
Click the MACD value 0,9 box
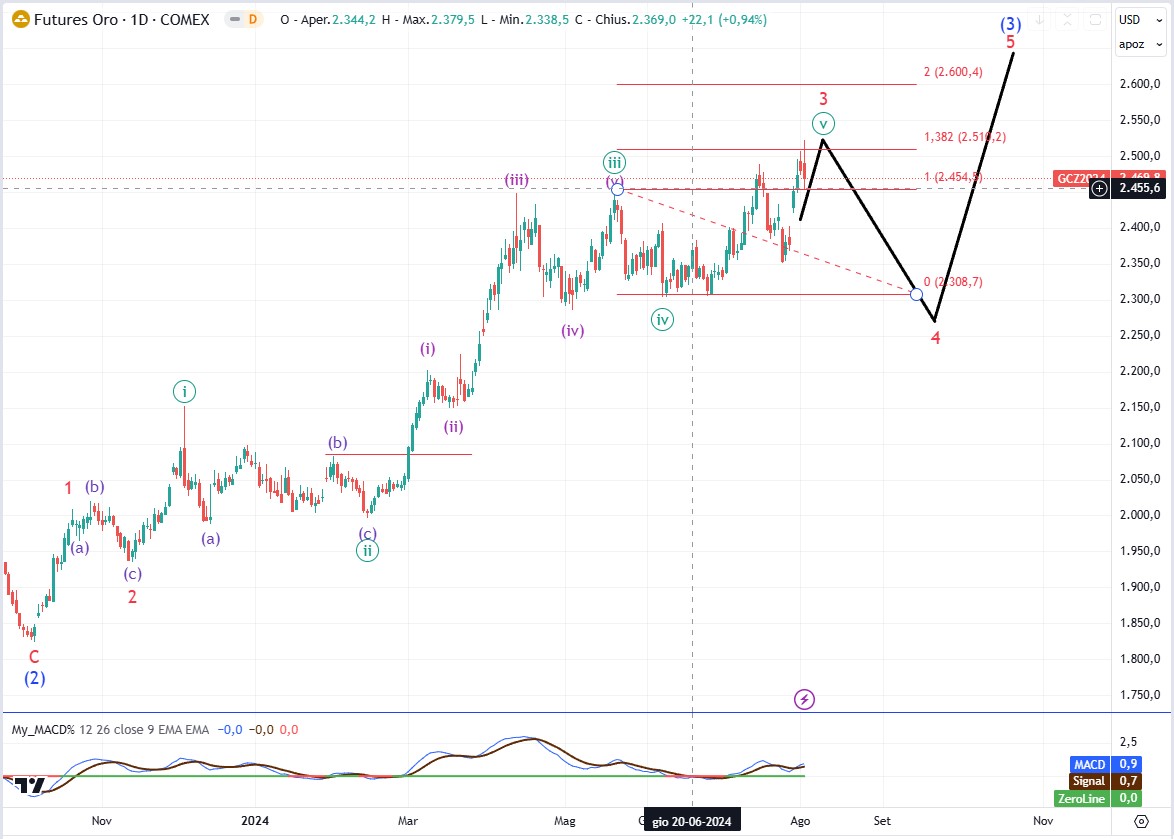point(1128,764)
